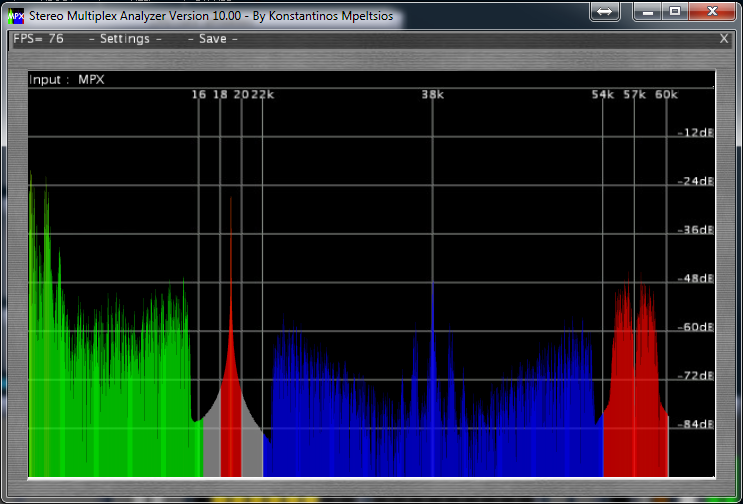Close the Stereo Multiplex Analyzer window
The height and width of the screenshot is (504, 743).
tap(712, 11)
